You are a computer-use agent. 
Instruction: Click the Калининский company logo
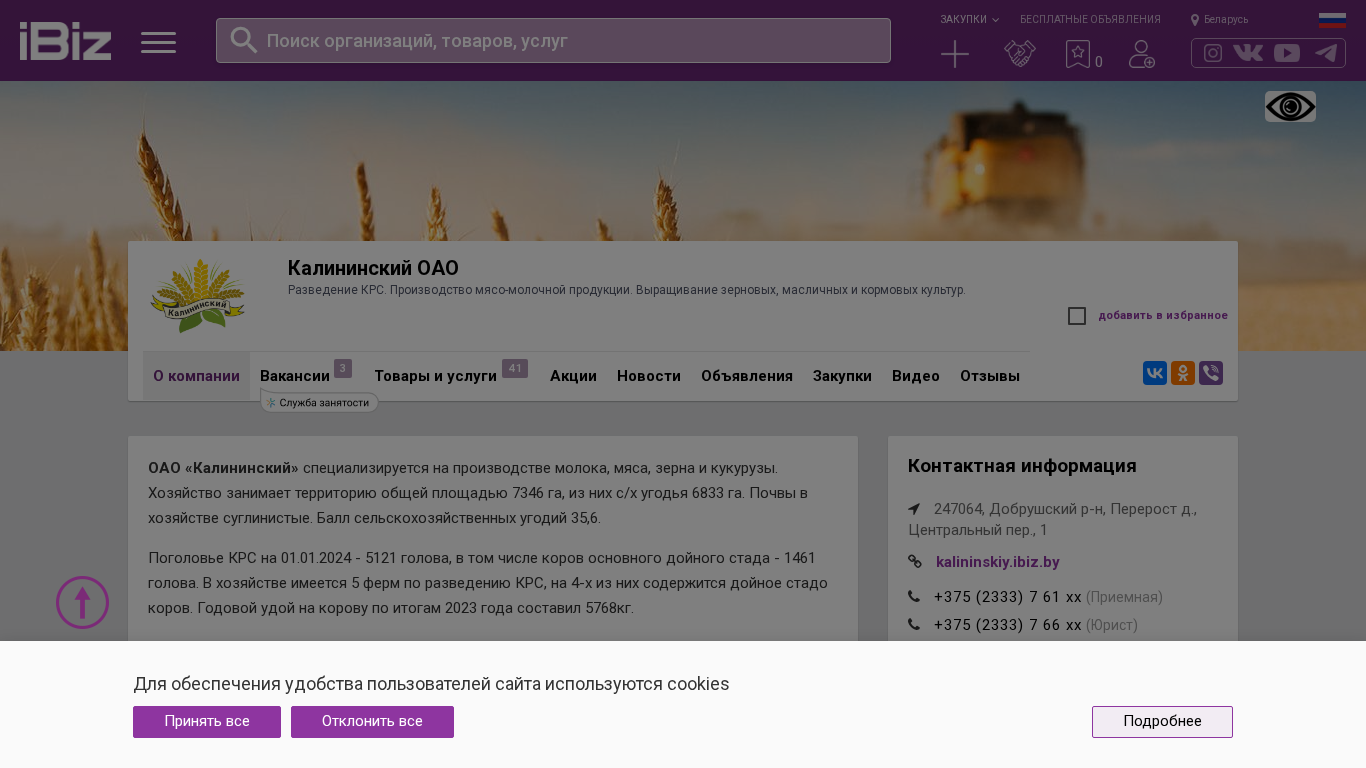pyautogui.click(x=198, y=296)
